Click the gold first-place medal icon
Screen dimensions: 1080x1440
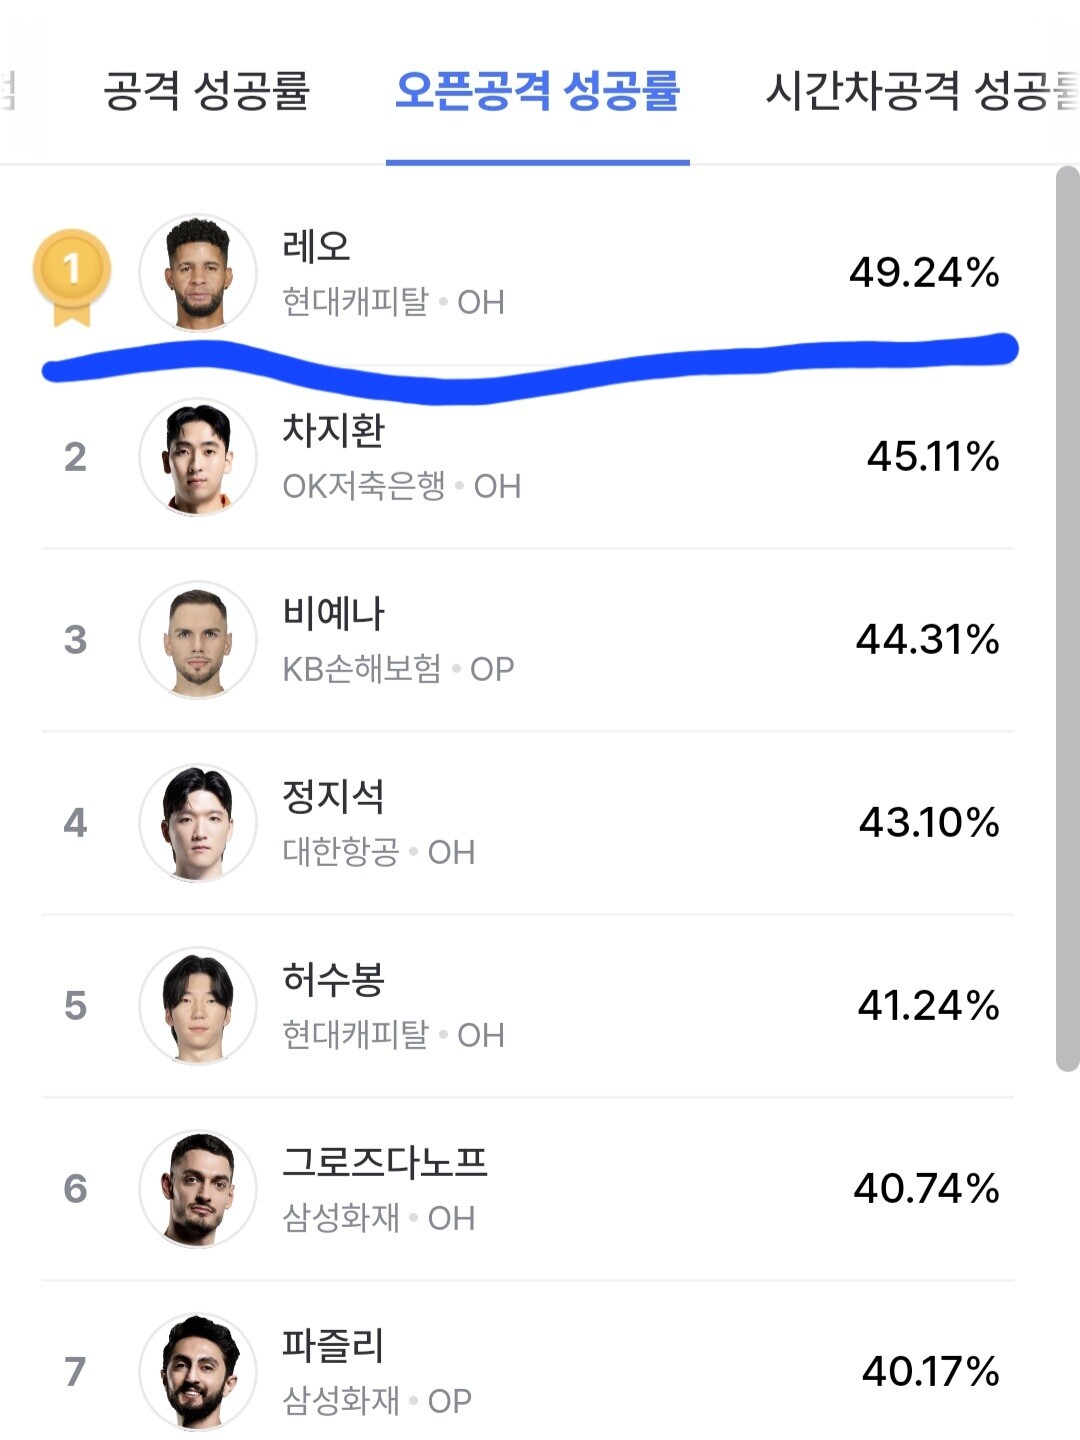coord(72,274)
